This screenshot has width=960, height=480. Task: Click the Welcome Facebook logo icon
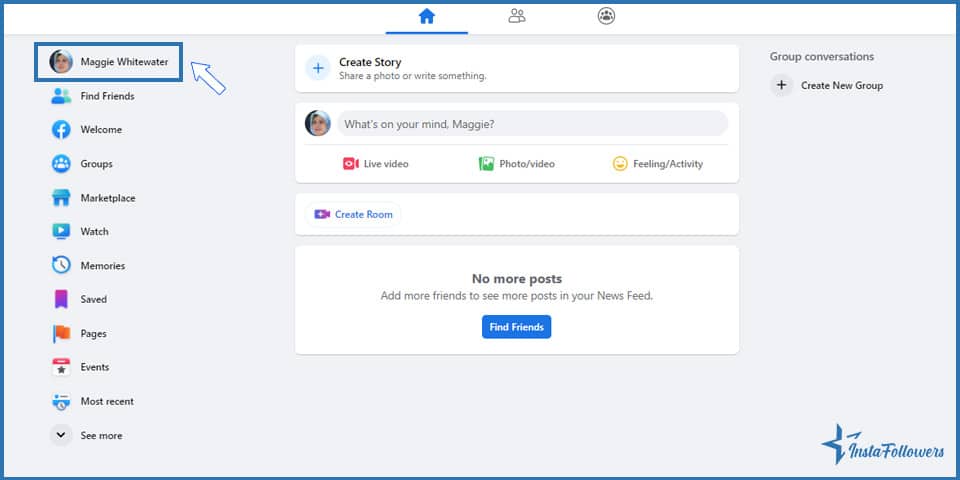click(61, 130)
